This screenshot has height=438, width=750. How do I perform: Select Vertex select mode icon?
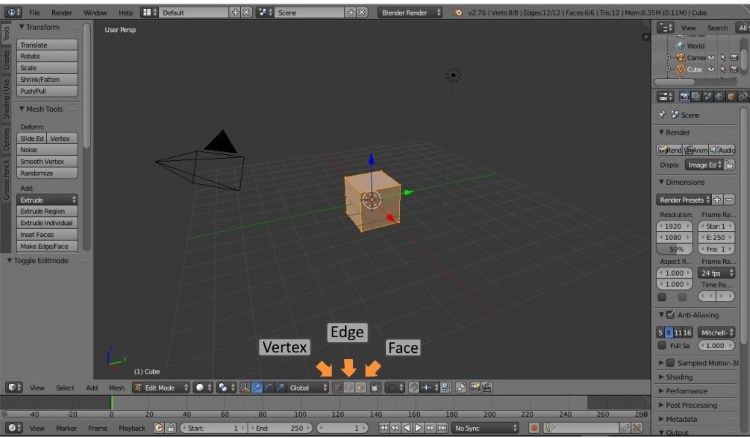(337, 387)
